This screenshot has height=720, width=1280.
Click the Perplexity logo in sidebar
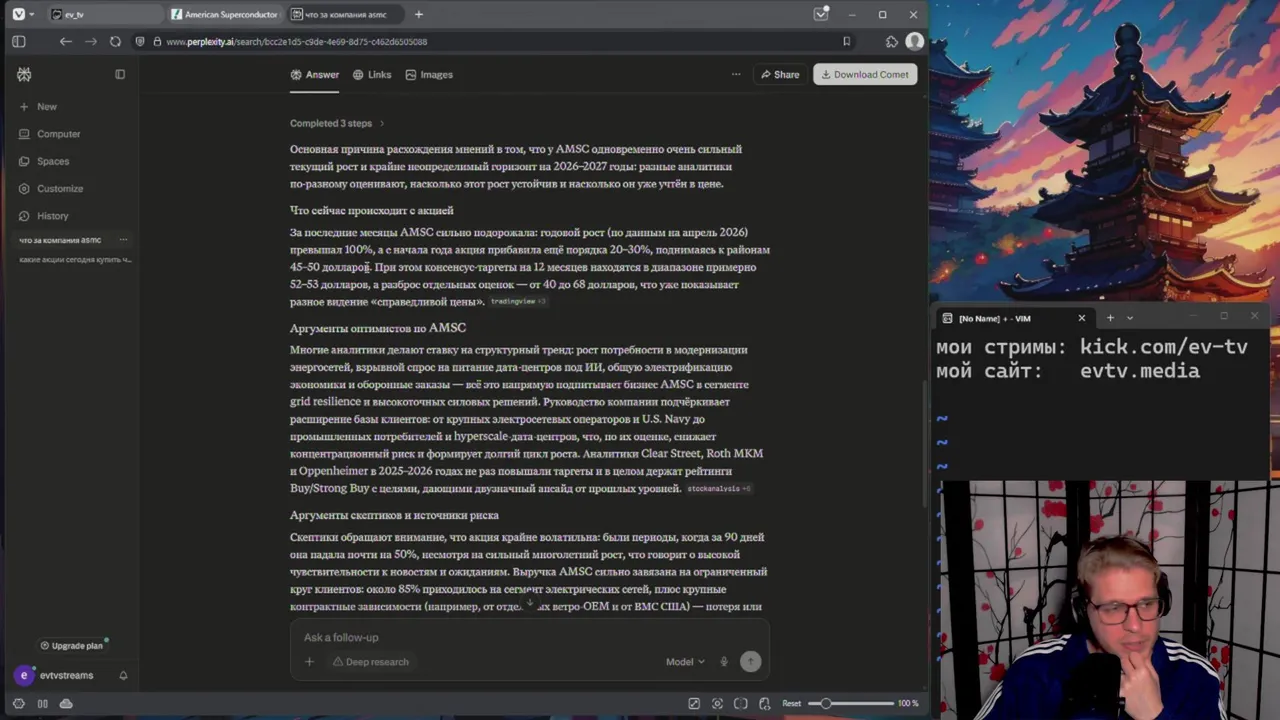pos(24,74)
